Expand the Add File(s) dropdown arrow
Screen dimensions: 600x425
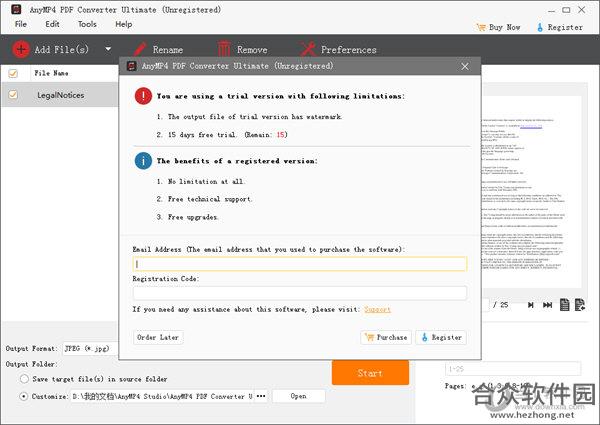click(x=108, y=49)
